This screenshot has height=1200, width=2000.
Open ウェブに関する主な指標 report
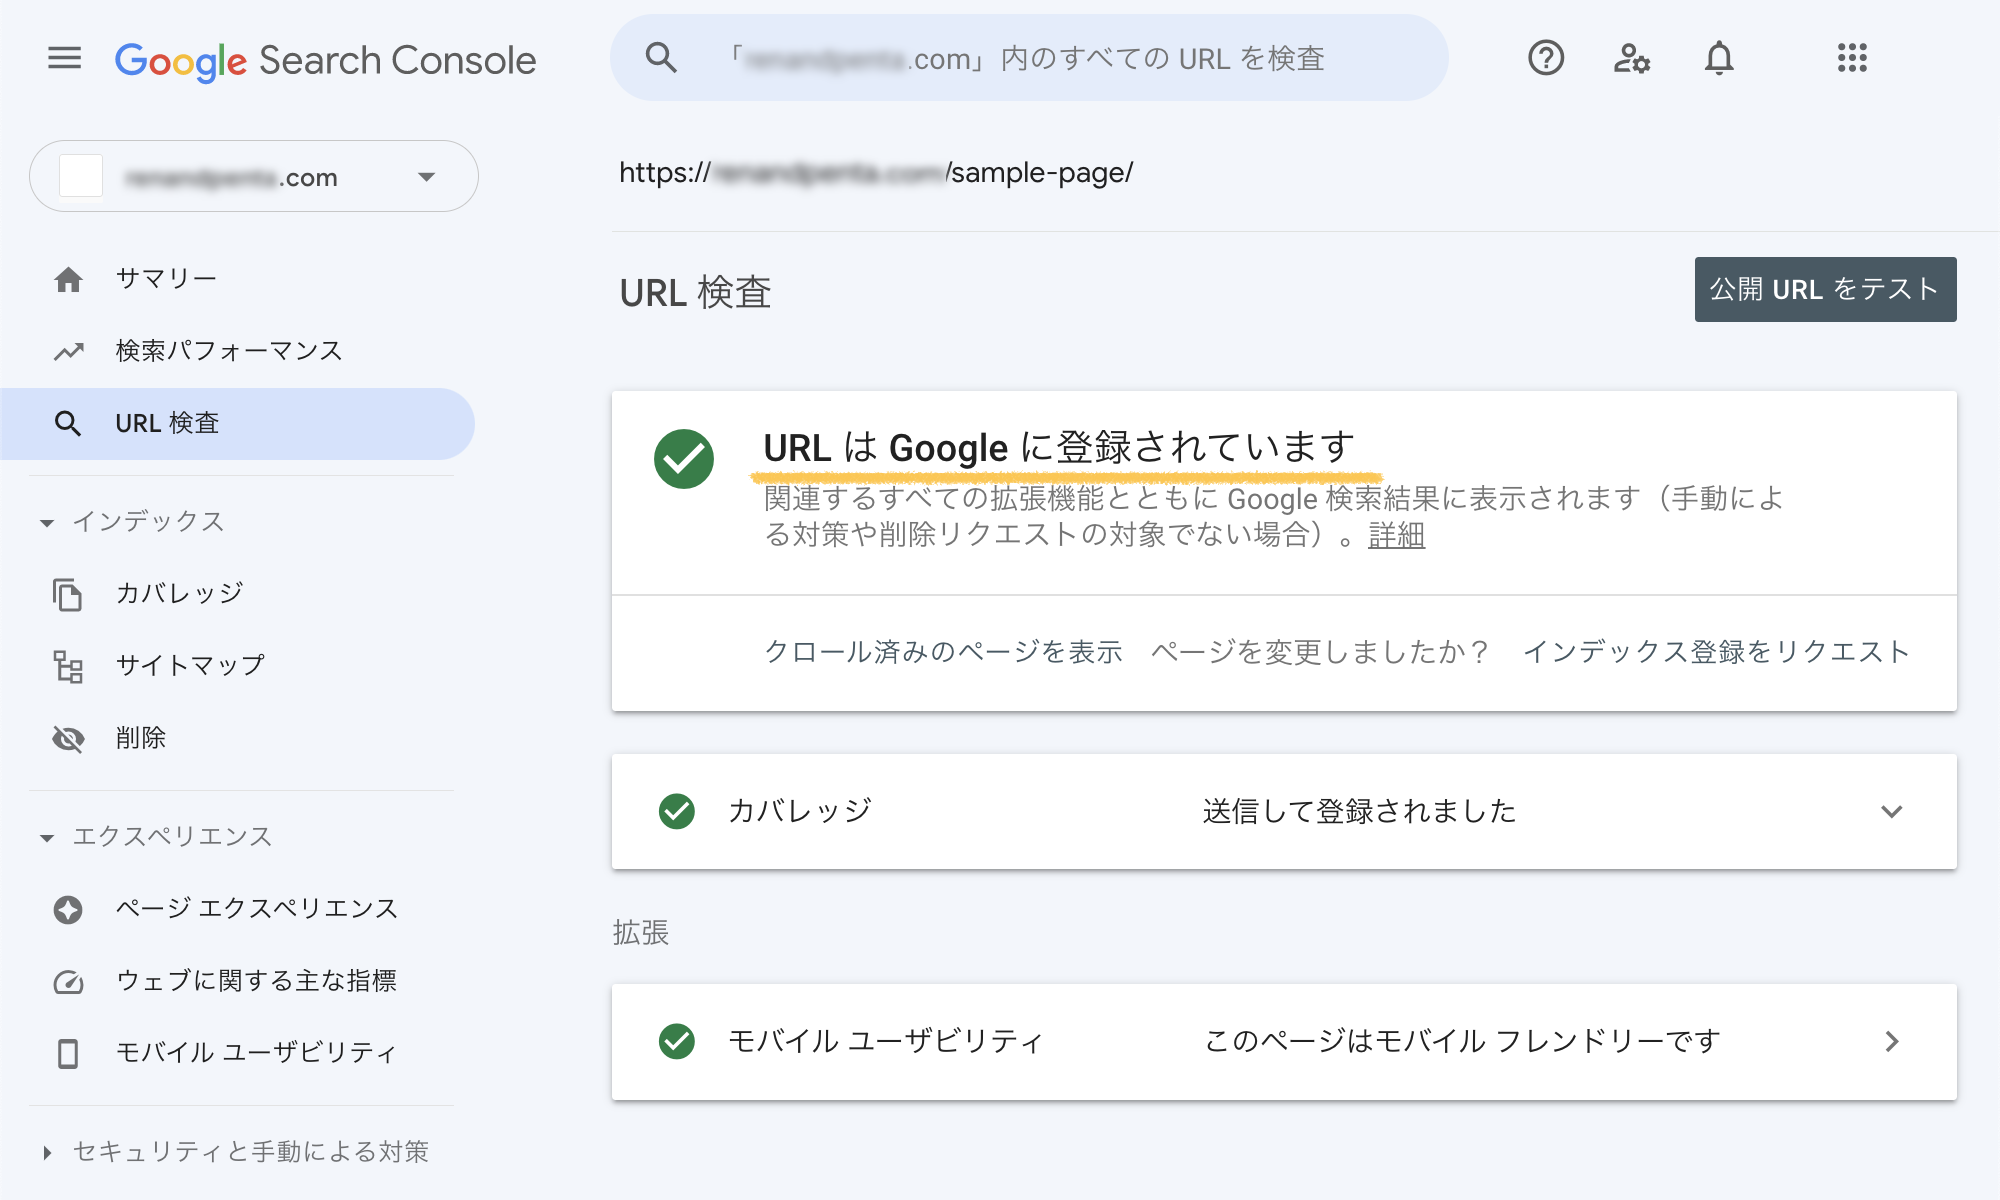click(x=256, y=980)
